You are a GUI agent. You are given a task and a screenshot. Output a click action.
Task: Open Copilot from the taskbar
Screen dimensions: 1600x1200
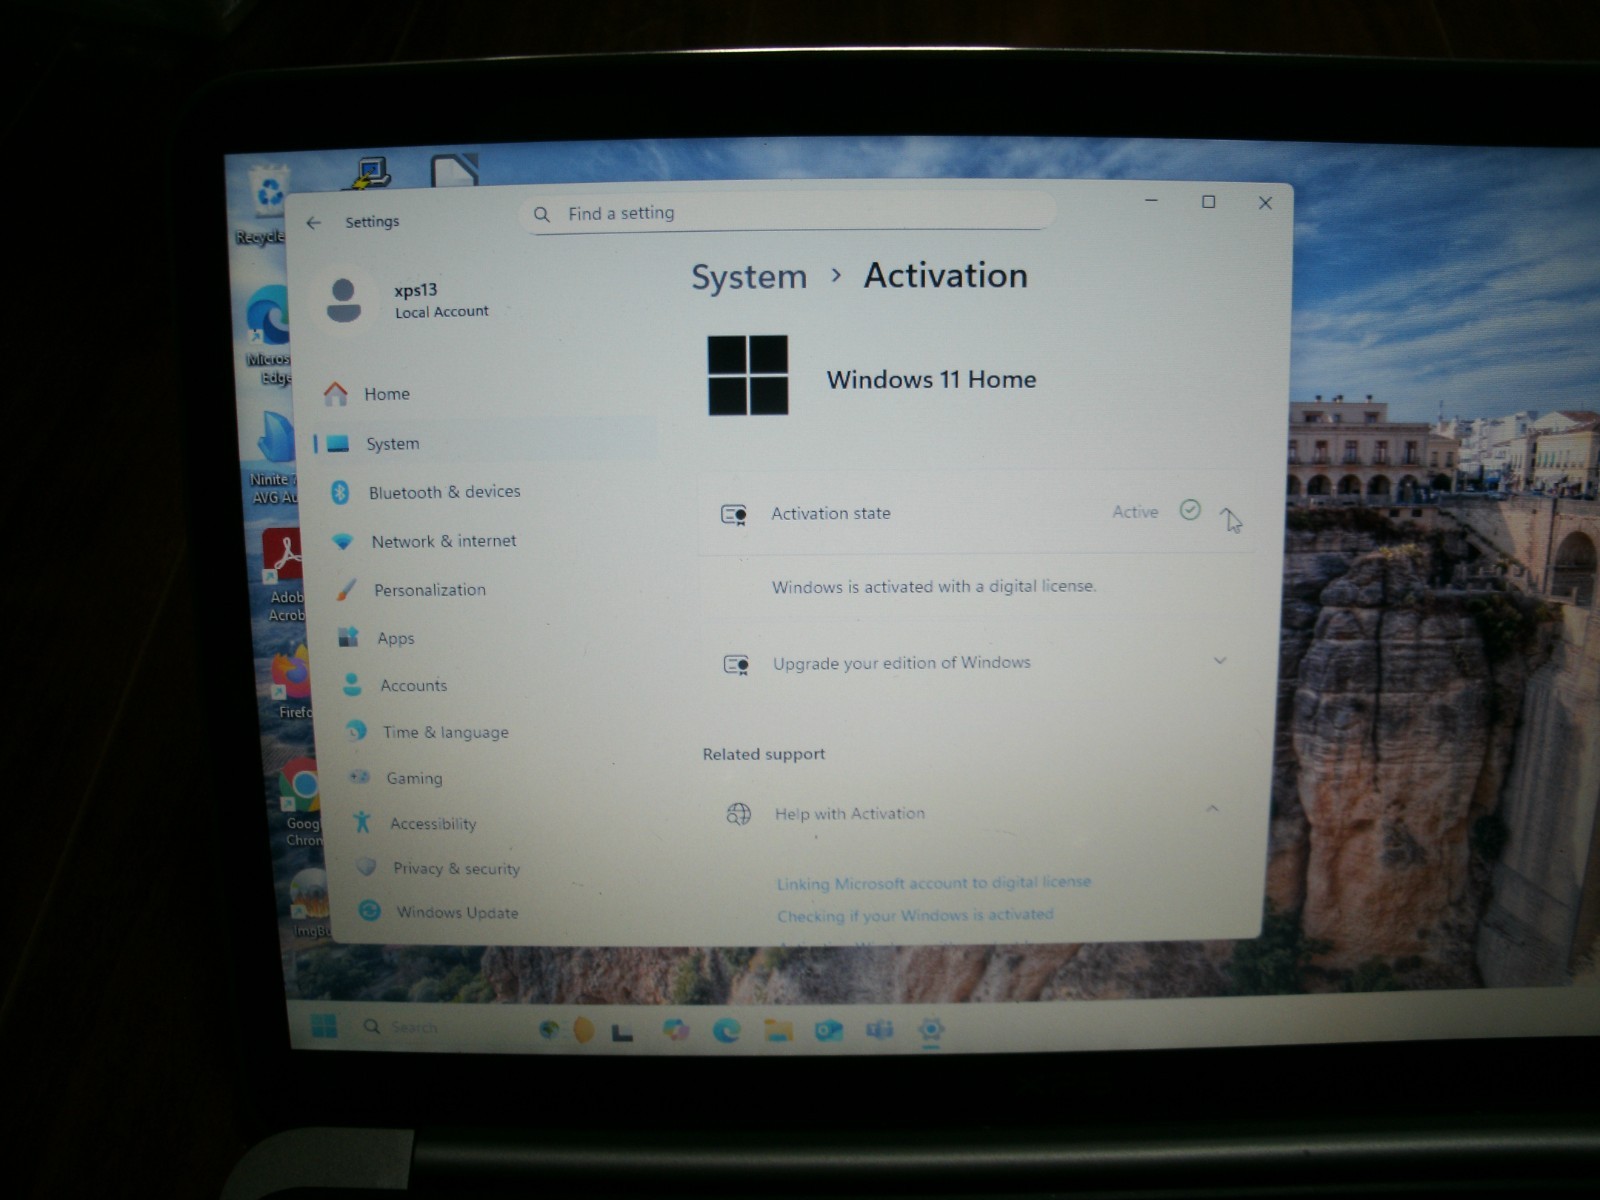click(x=676, y=1028)
